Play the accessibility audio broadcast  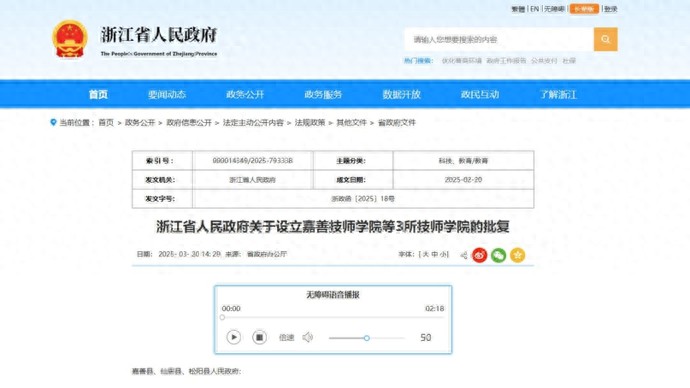(234, 337)
